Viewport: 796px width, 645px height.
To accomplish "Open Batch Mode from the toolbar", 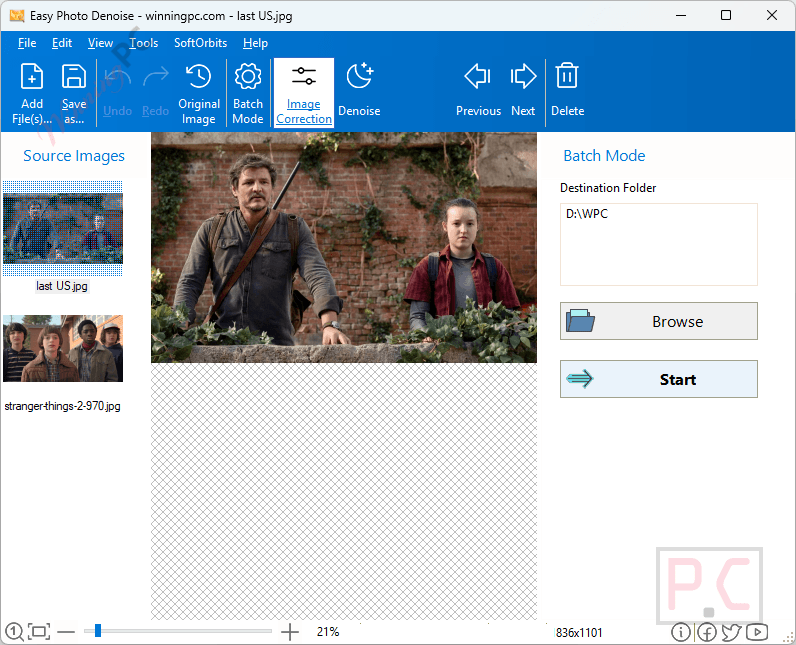I will click(248, 93).
